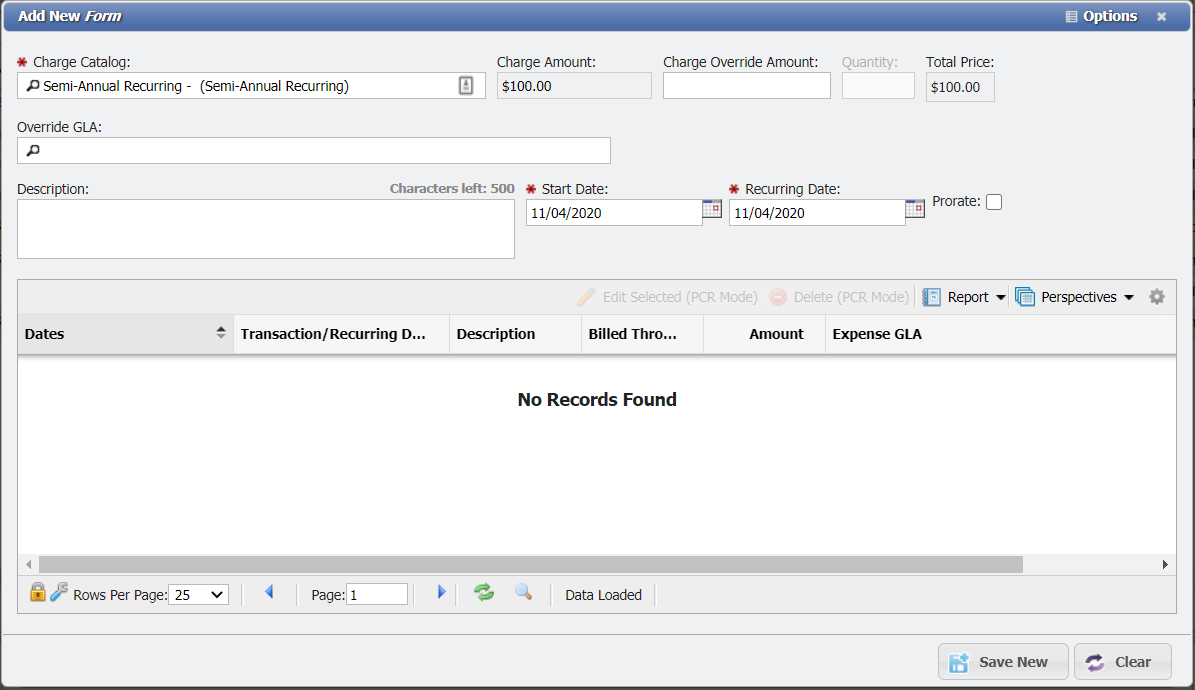The width and height of the screenshot is (1195, 690).
Task: Click the Billed Thro... column header
Action: tap(642, 334)
